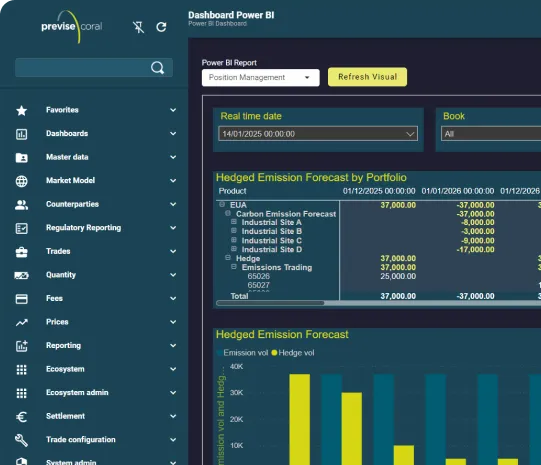This screenshot has width=541, height=465.
Task: Open the Book filter dropdown
Action: (x=491, y=134)
